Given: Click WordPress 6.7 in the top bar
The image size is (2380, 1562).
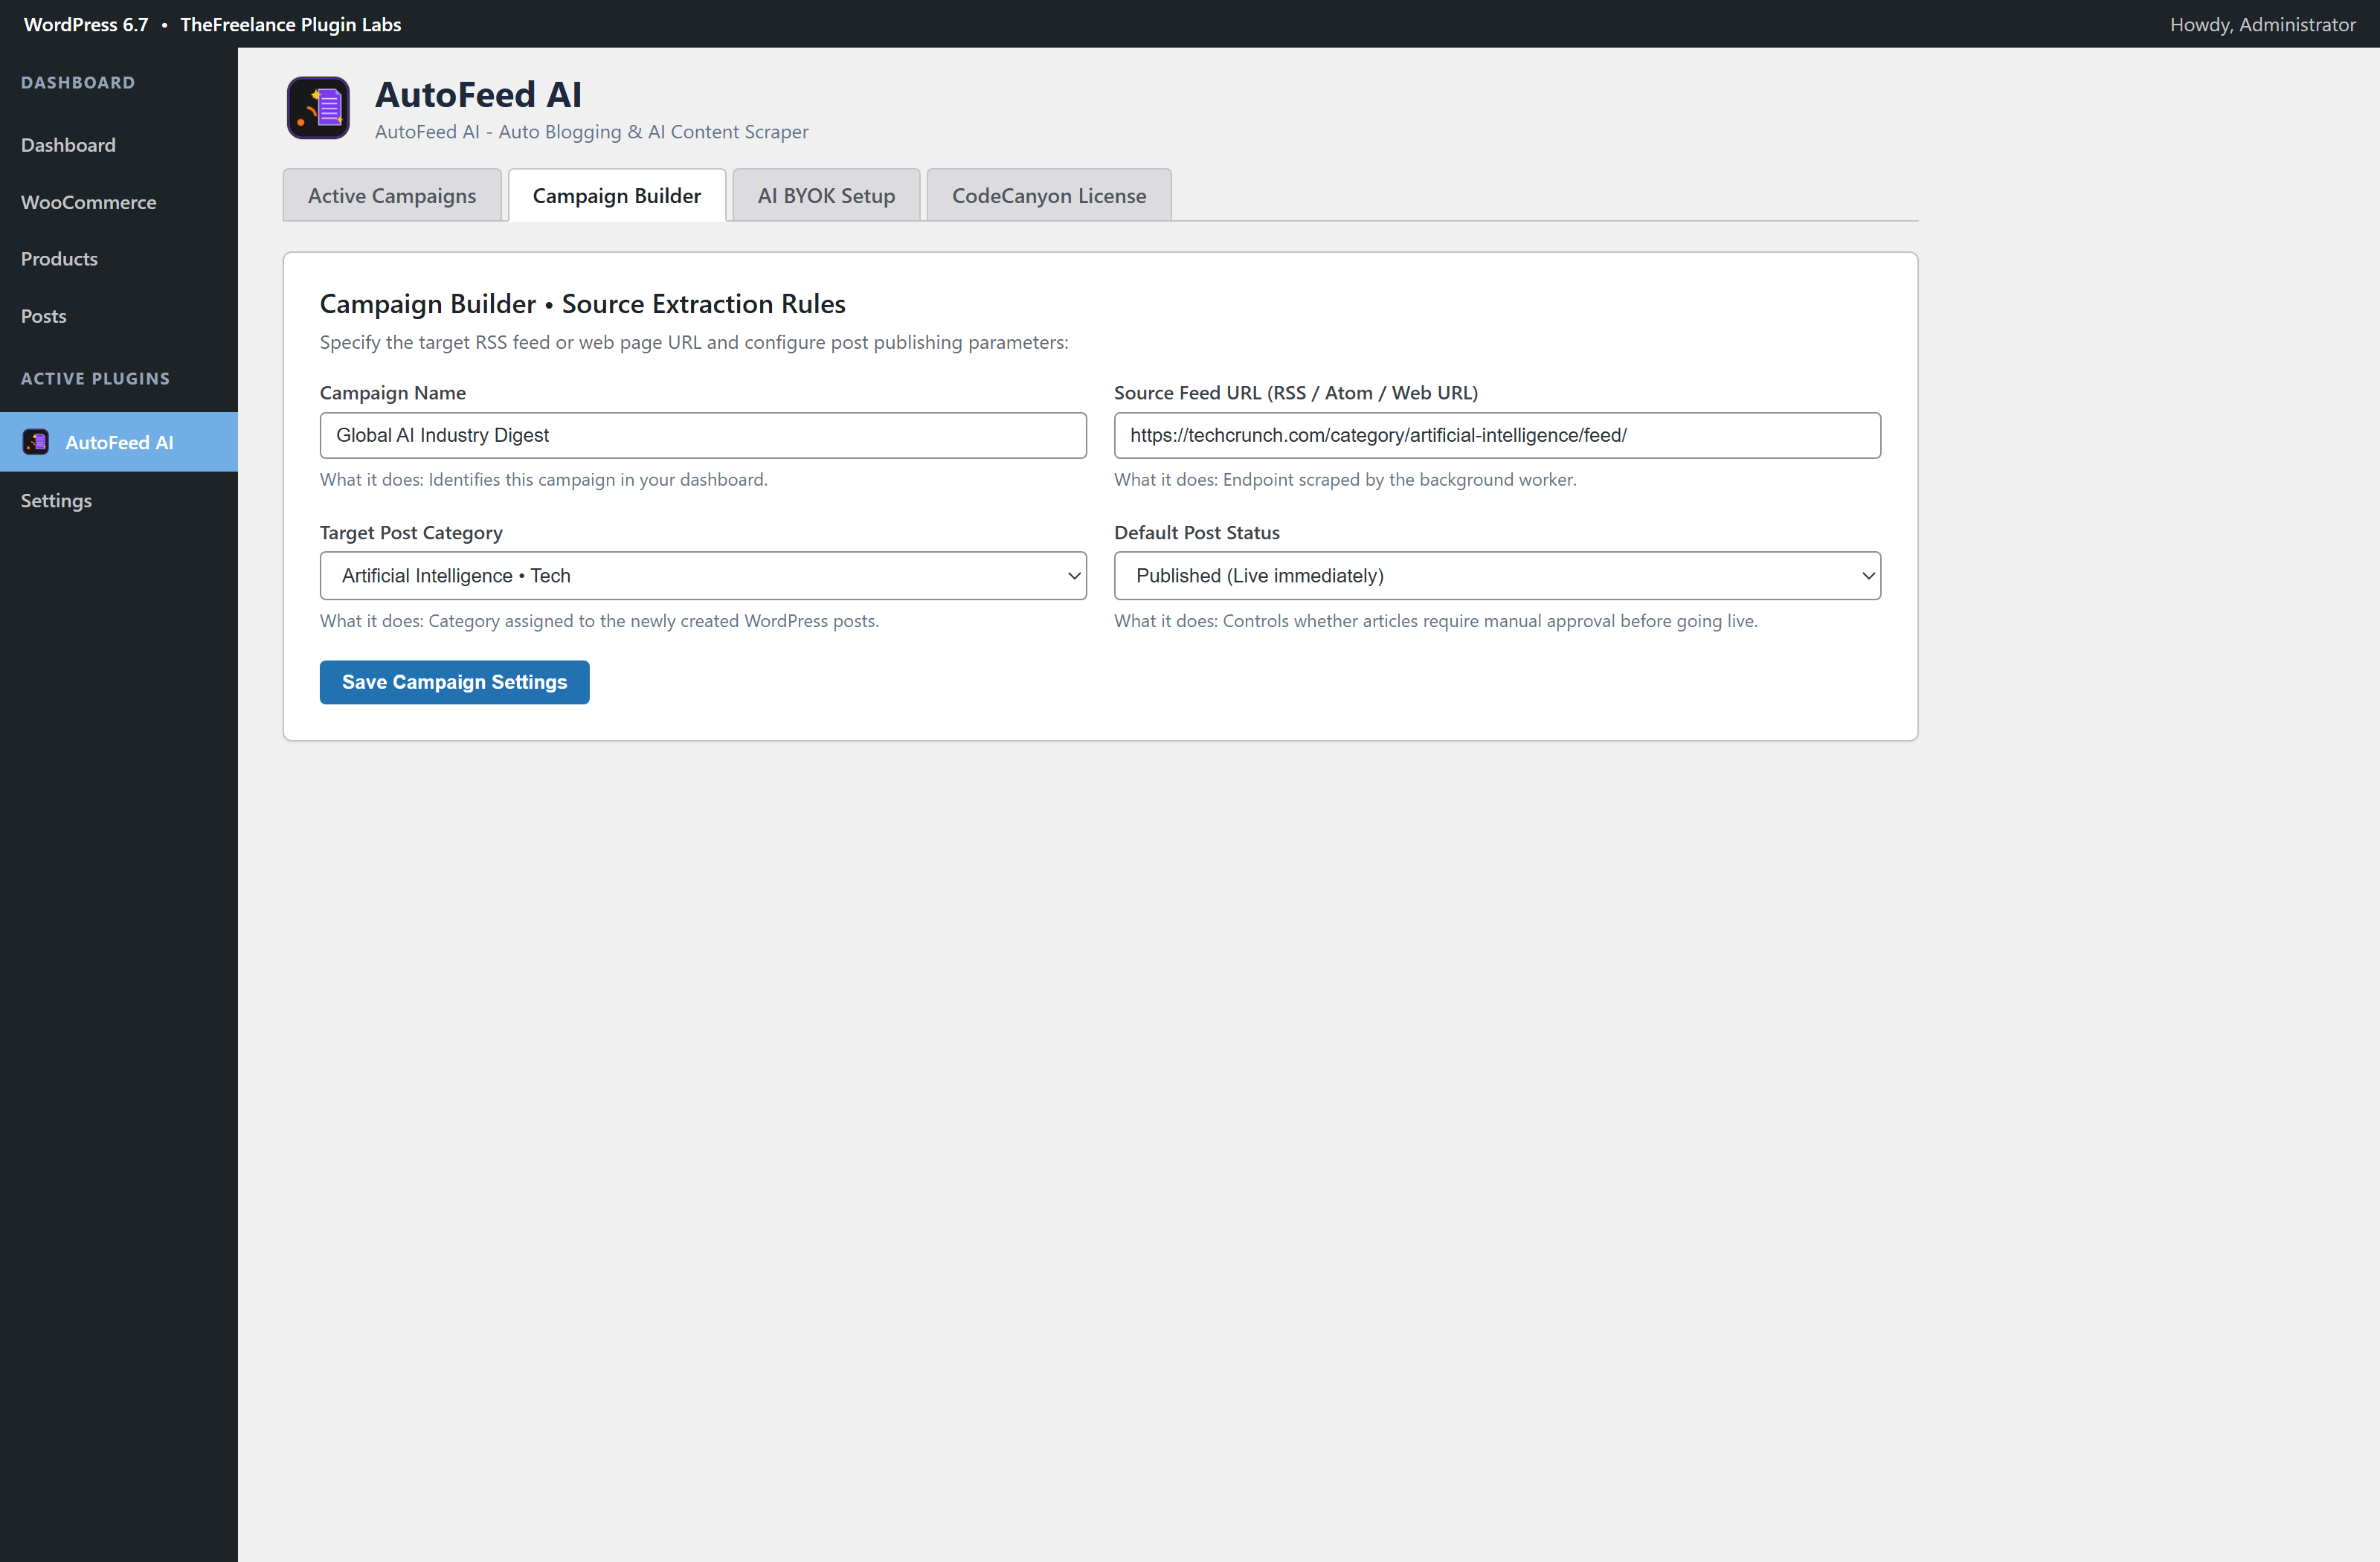Looking at the screenshot, I should coord(86,24).
